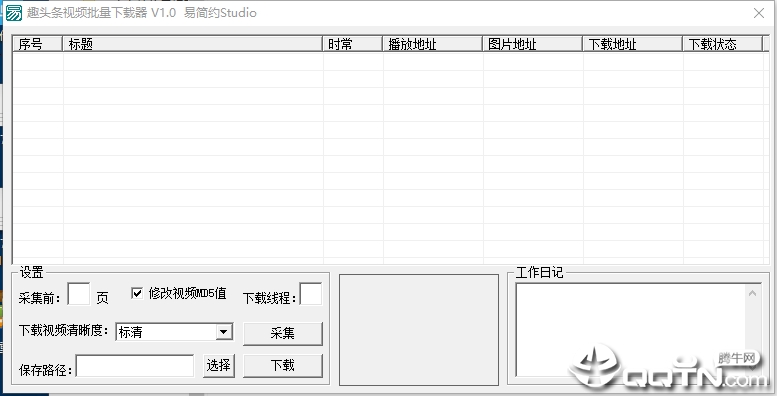Click the 保存路径 text field
Image resolution: width=777 pixels, height=396 pixels.
(x=135, y=366)
